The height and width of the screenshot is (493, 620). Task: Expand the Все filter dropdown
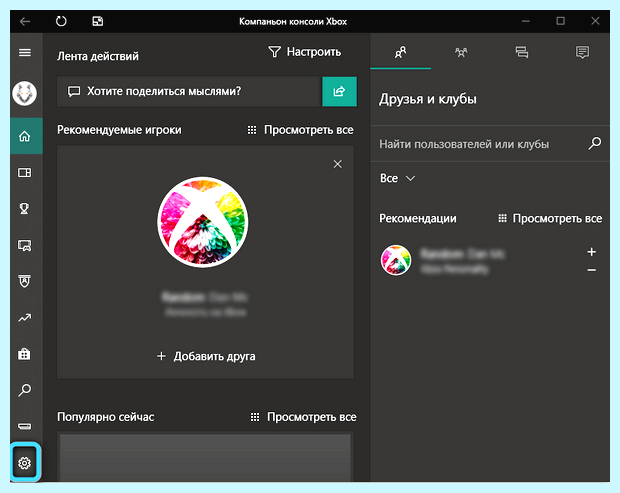point(397,178)
